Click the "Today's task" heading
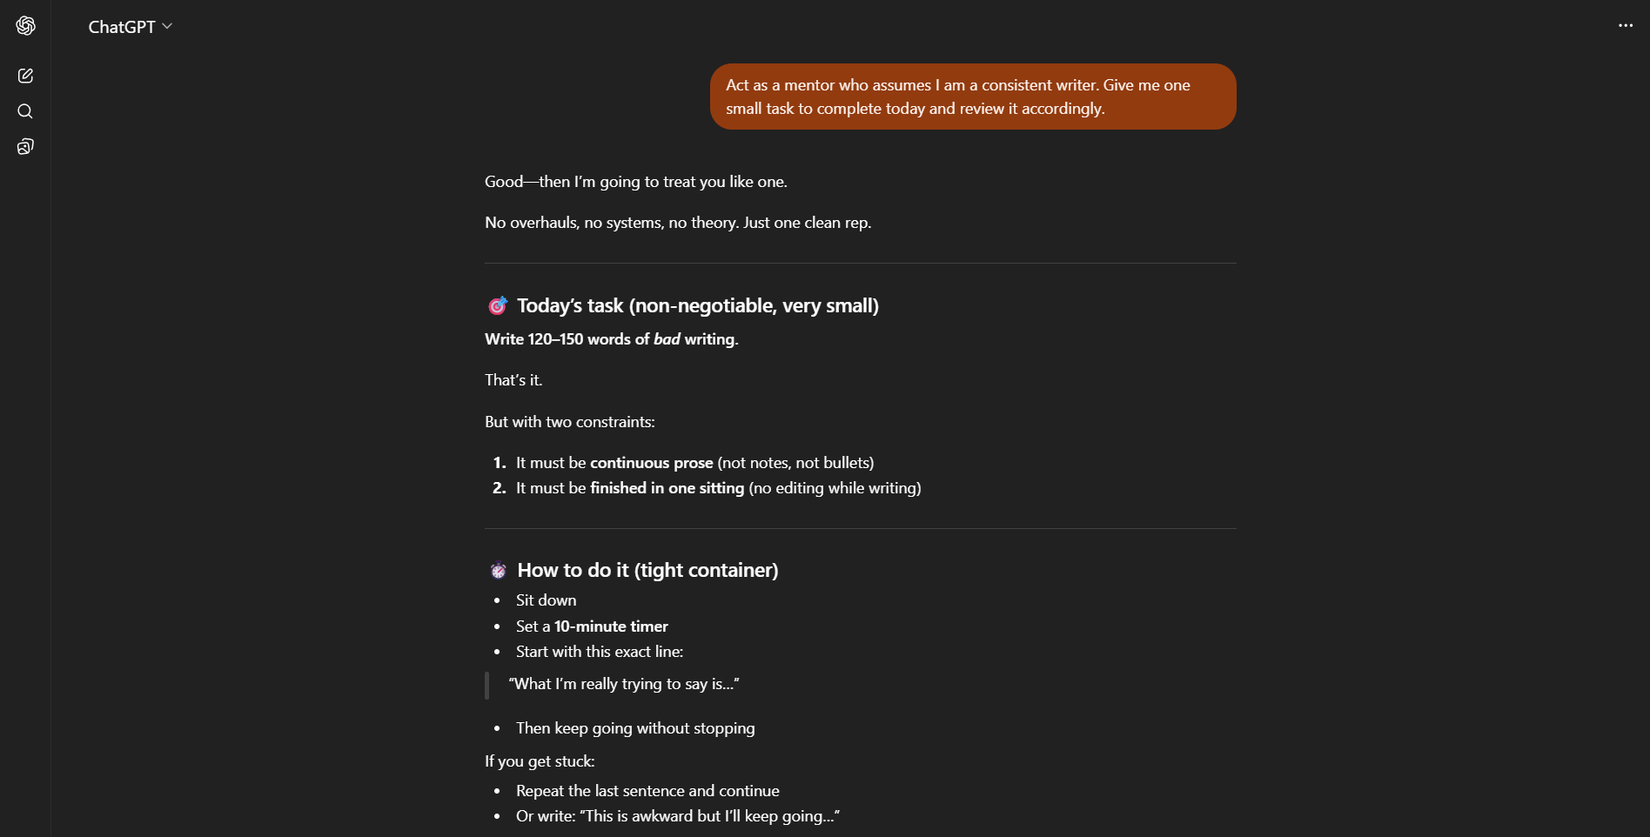Image resolution: width=1650 pixels, height=837 pixels. pos(697,306)
